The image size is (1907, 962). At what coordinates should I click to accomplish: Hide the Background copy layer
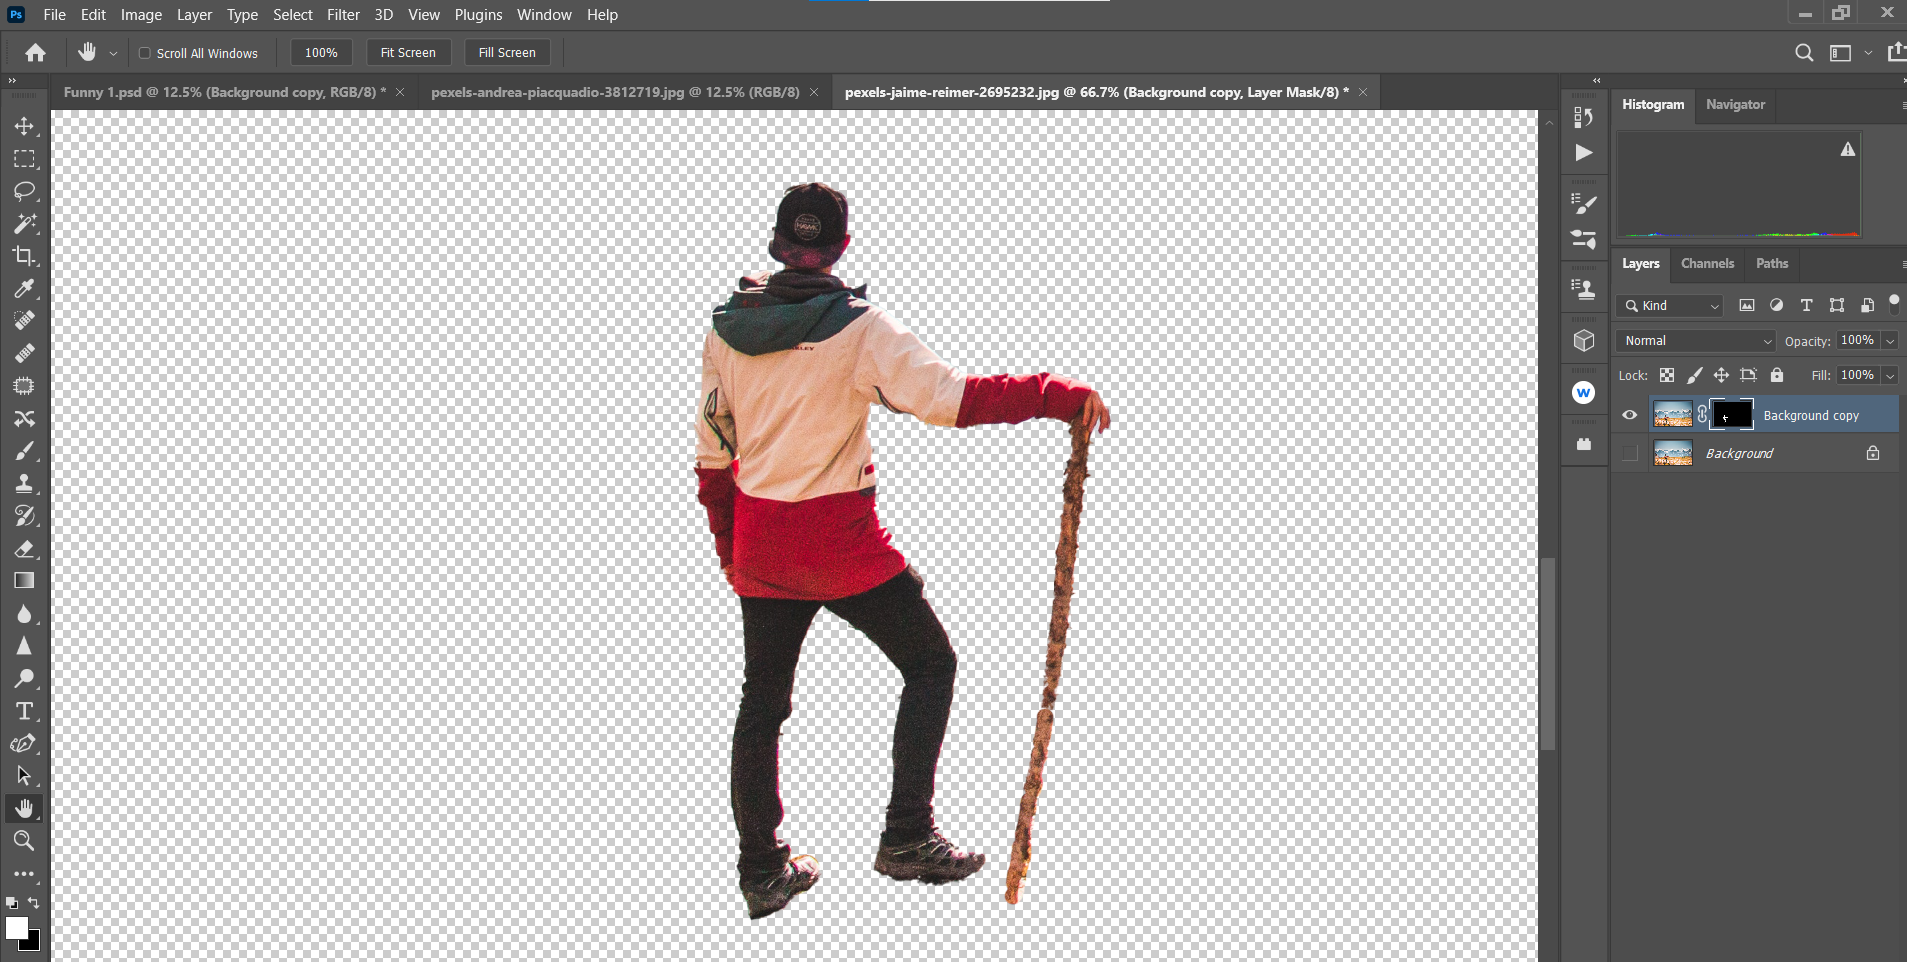(1628, 414)
